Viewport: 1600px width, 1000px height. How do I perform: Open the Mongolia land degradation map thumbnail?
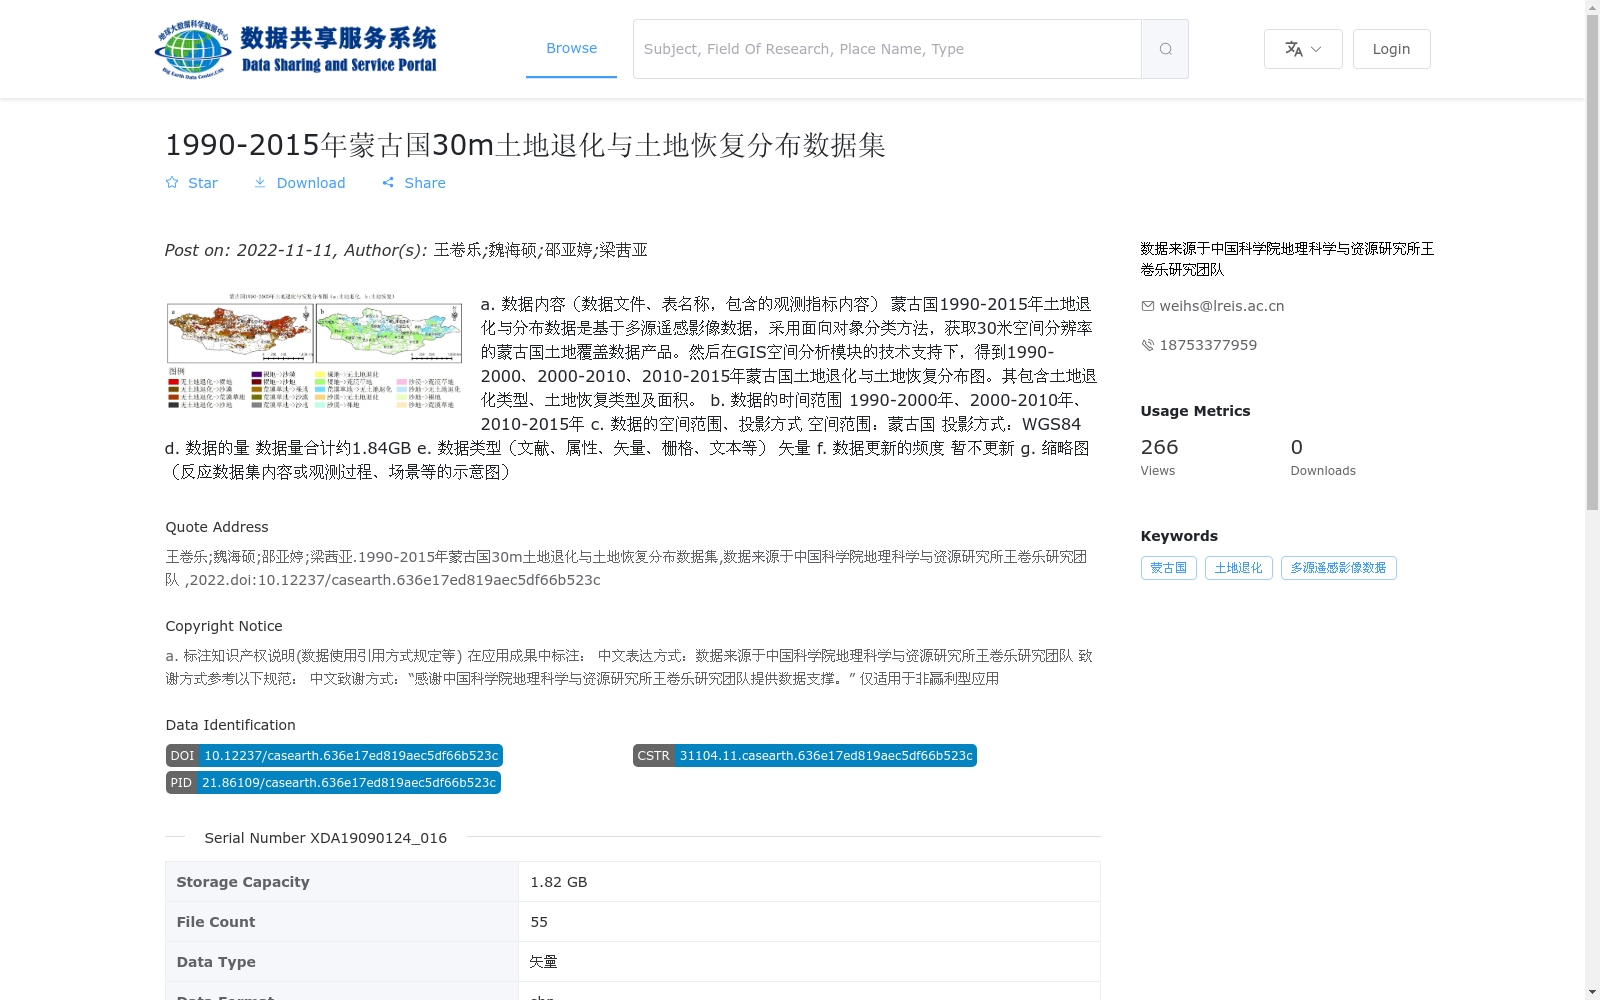[x=314, y=351]
